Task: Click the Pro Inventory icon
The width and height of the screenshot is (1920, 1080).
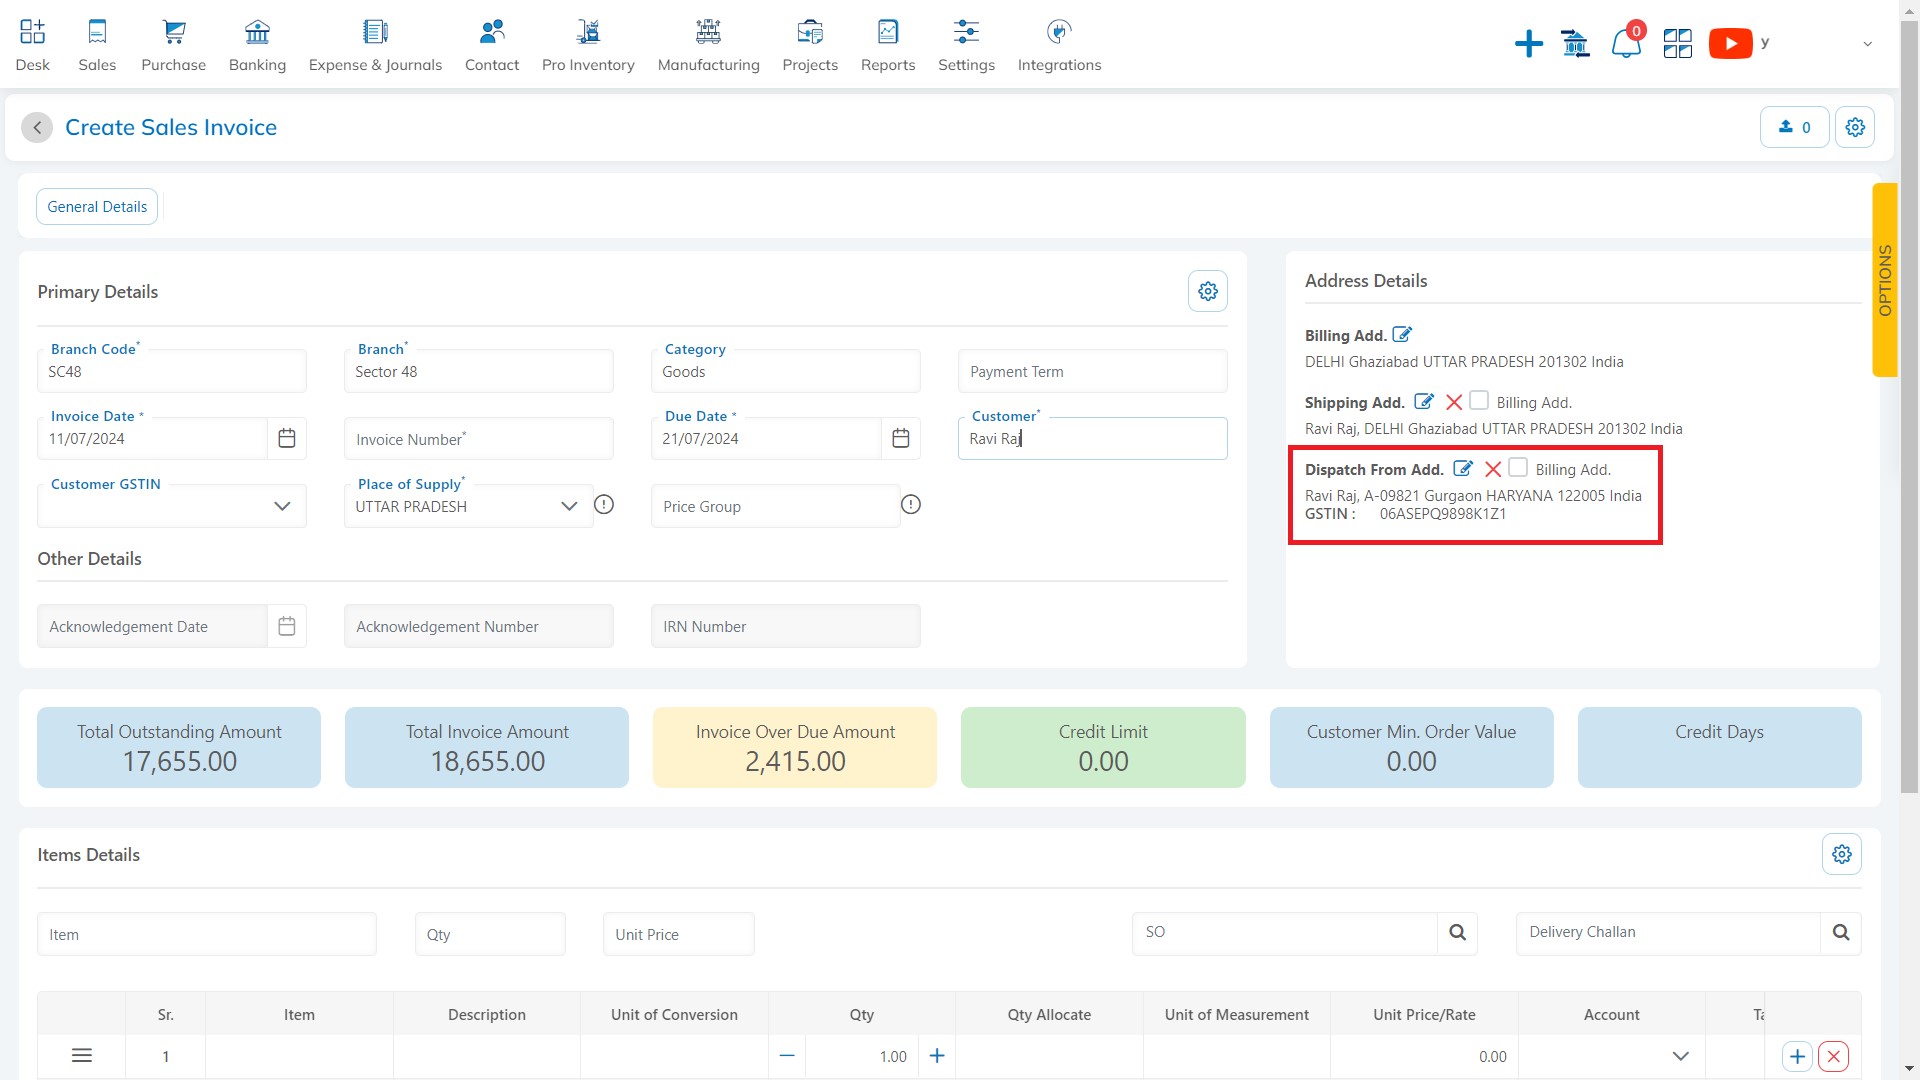Action: (588, 30)
